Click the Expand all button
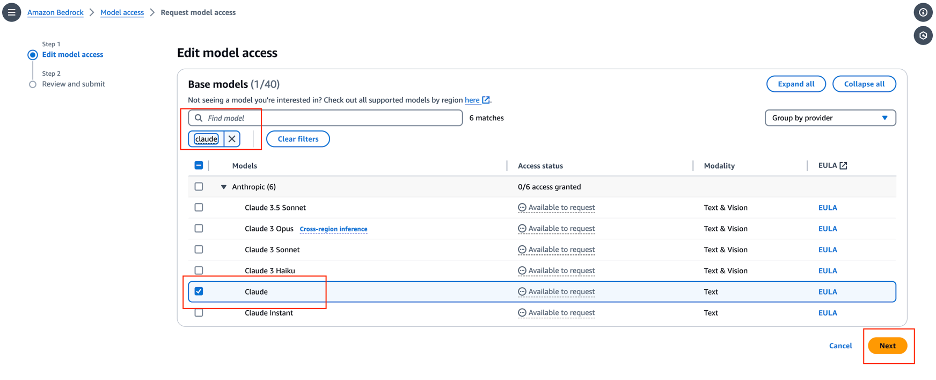The width and height of the screenshot is (936, 380). point(796,84)
